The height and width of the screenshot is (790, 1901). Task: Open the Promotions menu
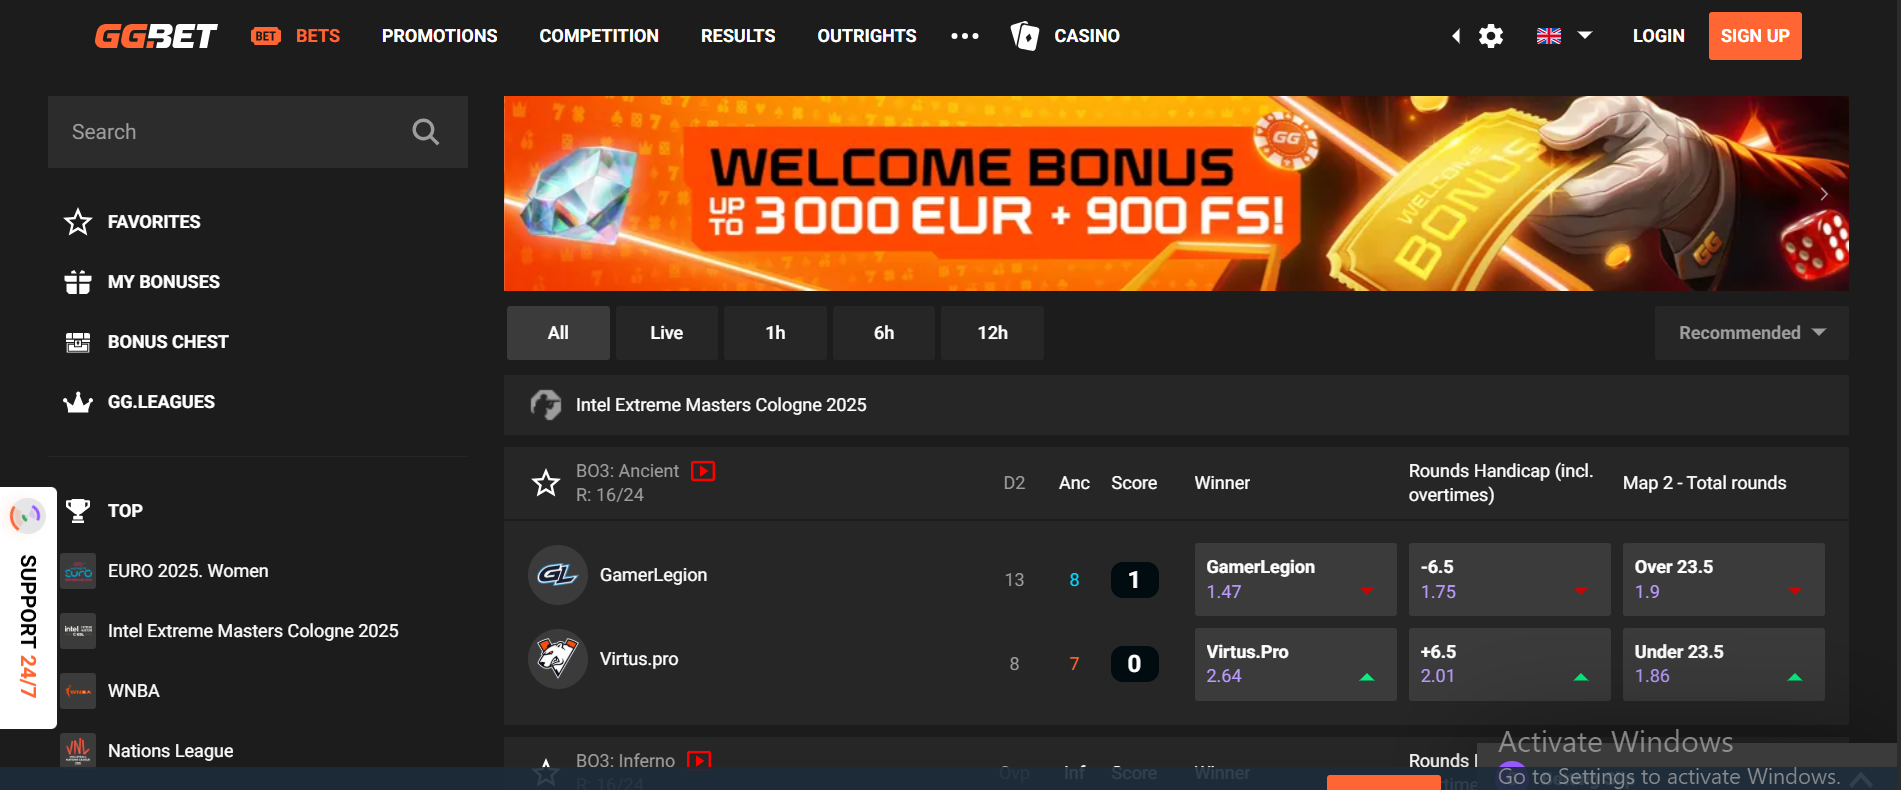[440, 36]
